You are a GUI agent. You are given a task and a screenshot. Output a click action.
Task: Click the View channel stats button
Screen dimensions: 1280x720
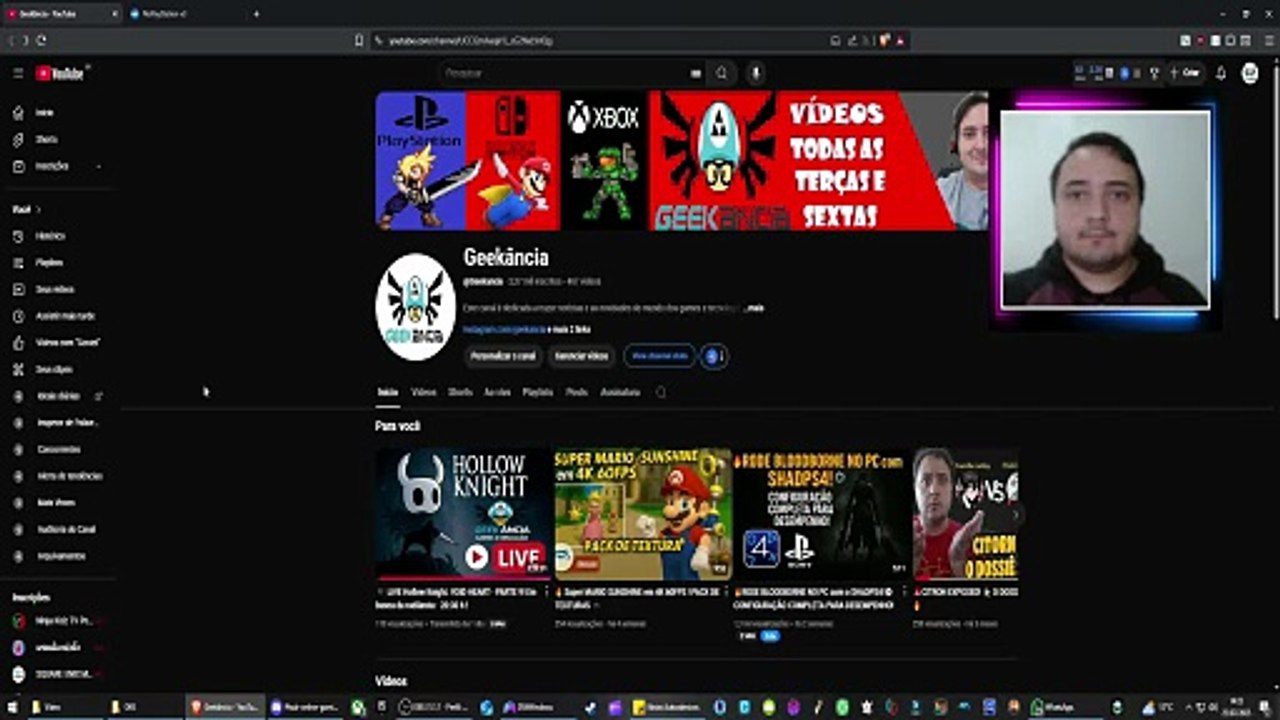[x=659, y=356]
